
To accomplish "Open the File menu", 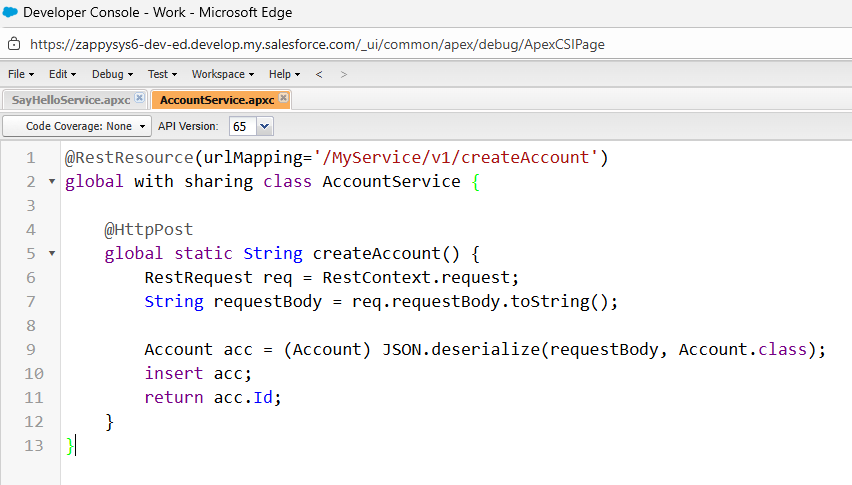I will tap(20, 74).
